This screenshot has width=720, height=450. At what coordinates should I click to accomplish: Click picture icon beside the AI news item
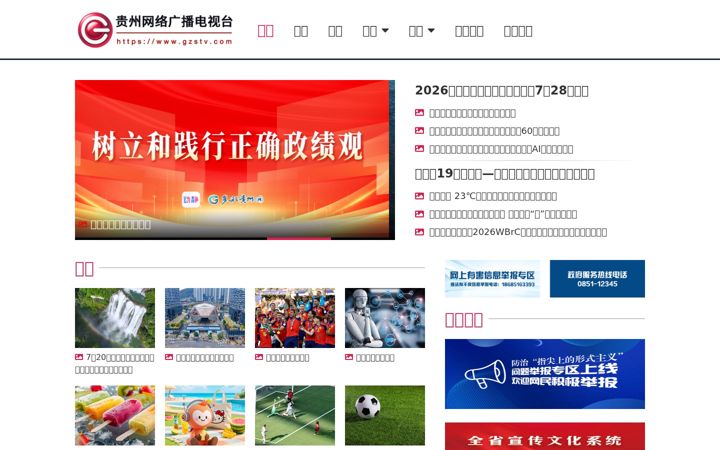click(419, 149)
